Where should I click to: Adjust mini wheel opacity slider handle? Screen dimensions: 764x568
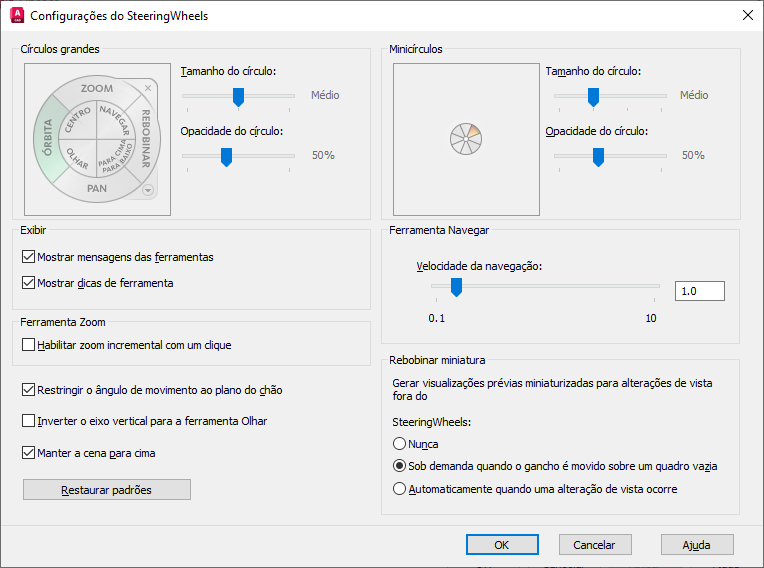point(598,157)
